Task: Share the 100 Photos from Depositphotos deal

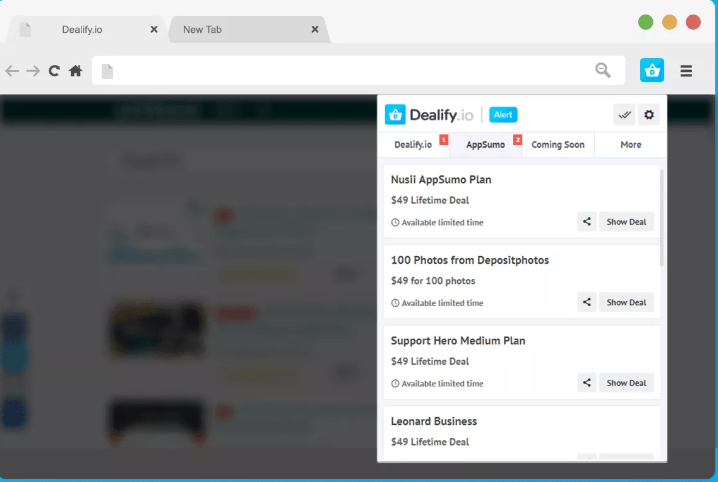Action: (587, 302)
